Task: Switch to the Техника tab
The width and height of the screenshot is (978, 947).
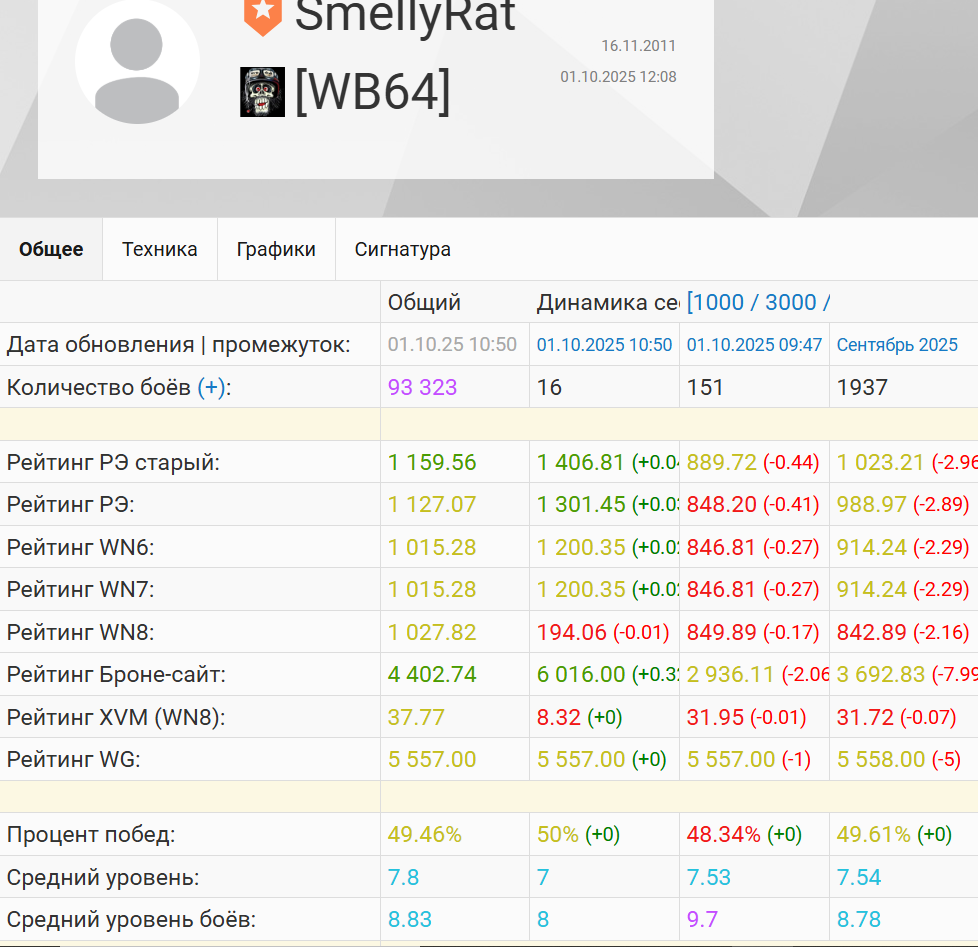Action: [x=160, y=249]
